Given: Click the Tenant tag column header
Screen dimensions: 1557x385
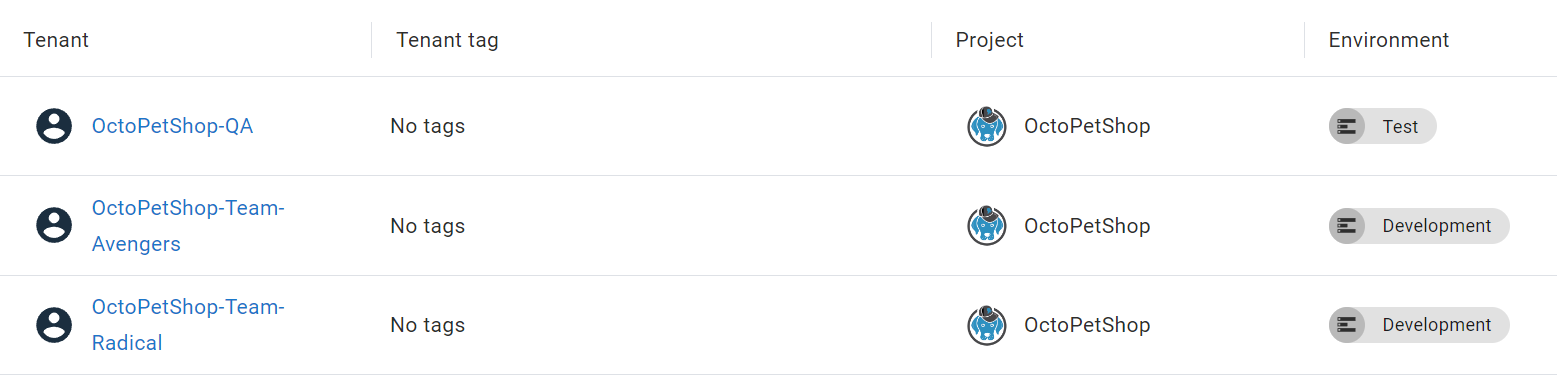Looking at the screenshot, I should [447, 40].
